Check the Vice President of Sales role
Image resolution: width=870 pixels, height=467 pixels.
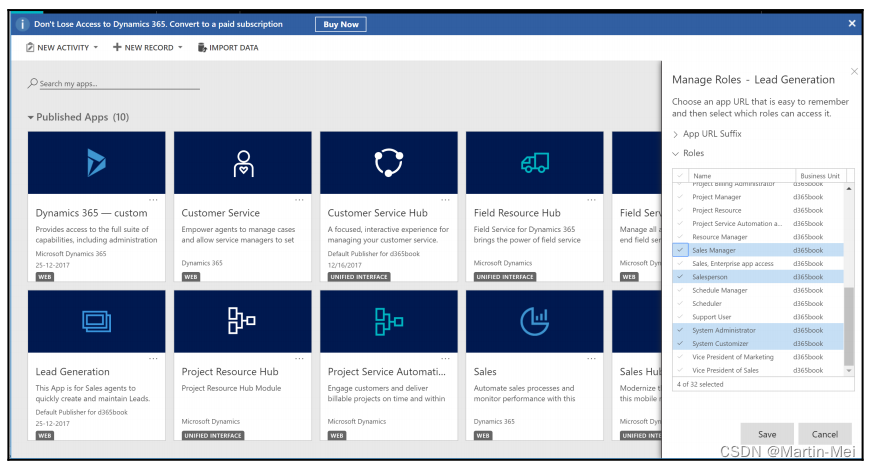(x=680, y=369)
